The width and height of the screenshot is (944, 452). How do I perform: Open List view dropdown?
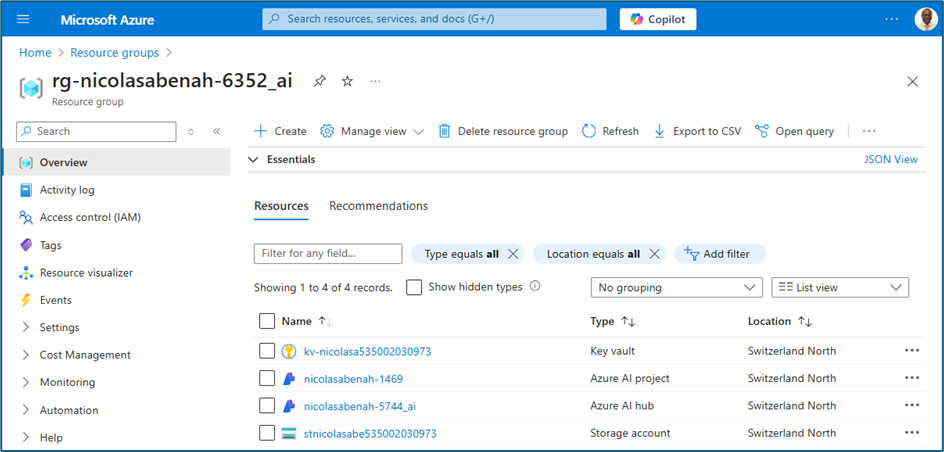(x=840, y=288)
